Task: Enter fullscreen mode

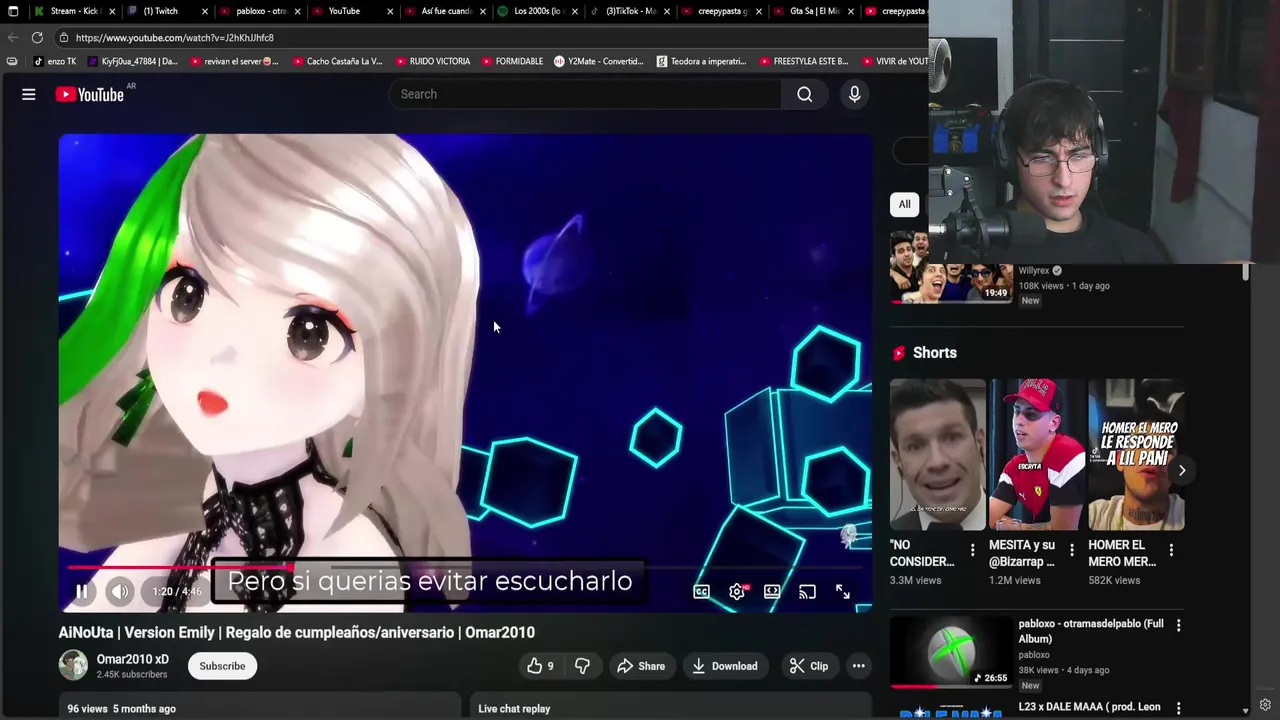Action: click(x=843, y=591)
